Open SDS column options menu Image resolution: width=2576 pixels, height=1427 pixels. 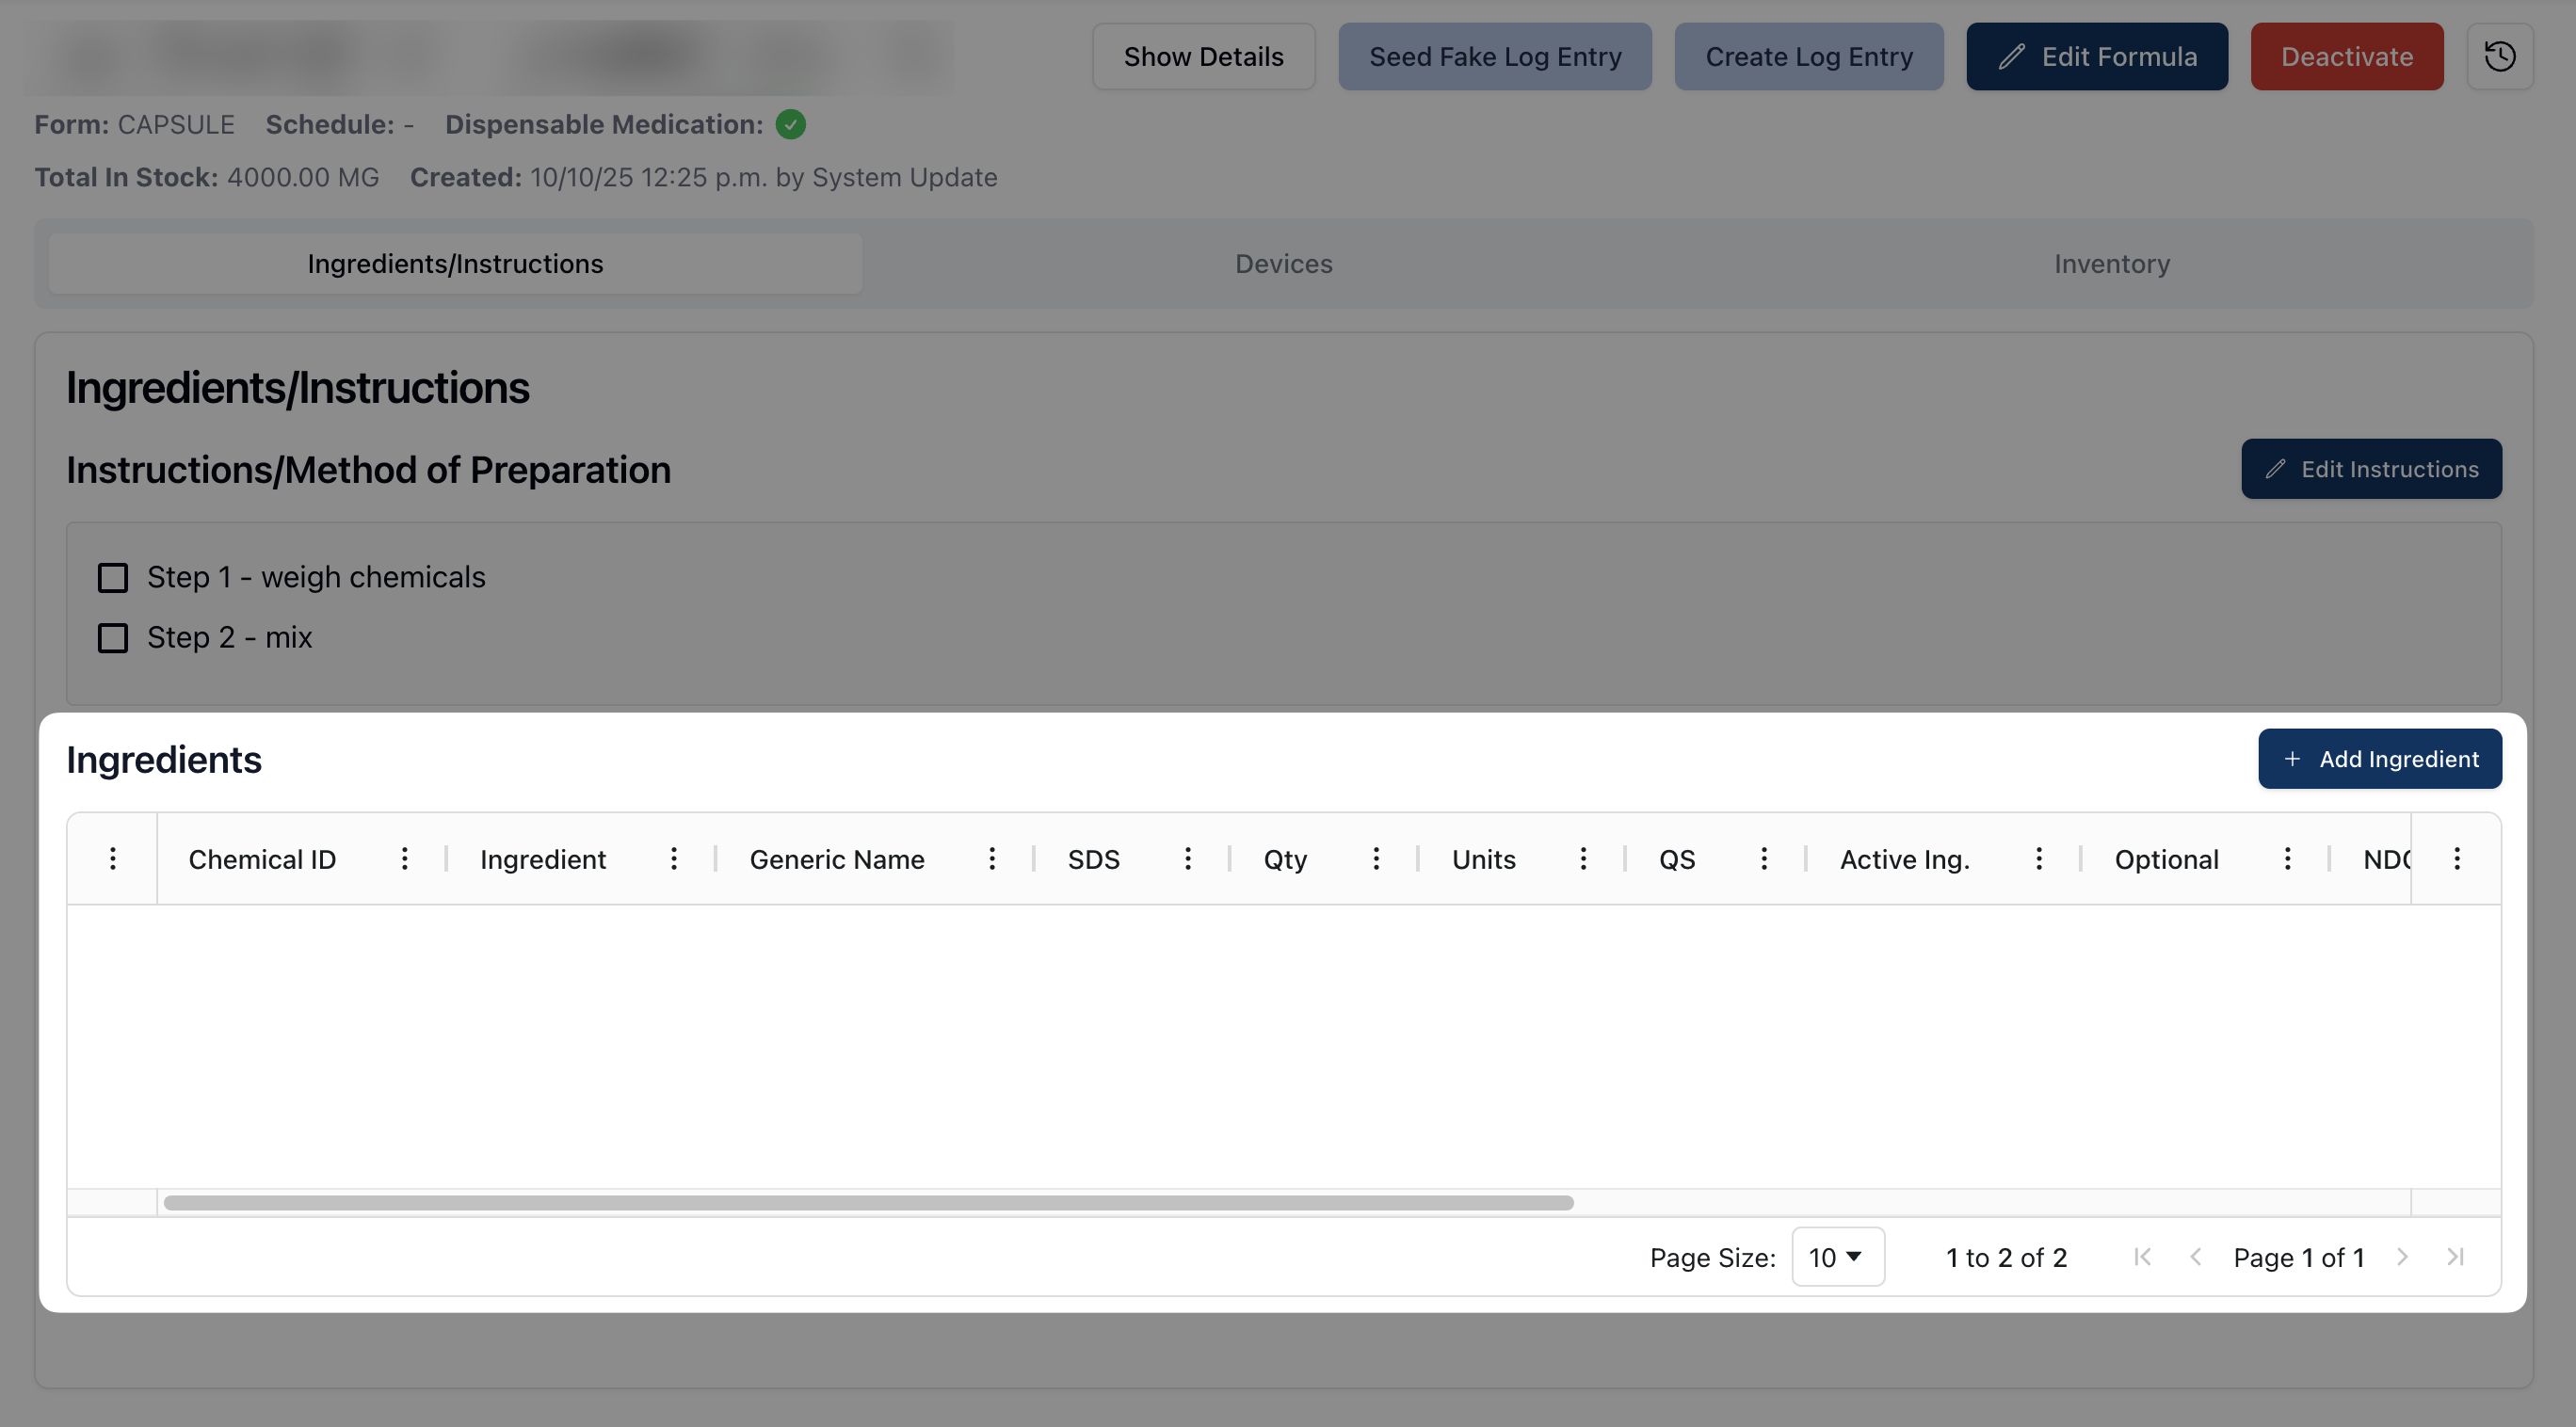pos(1188,859)
